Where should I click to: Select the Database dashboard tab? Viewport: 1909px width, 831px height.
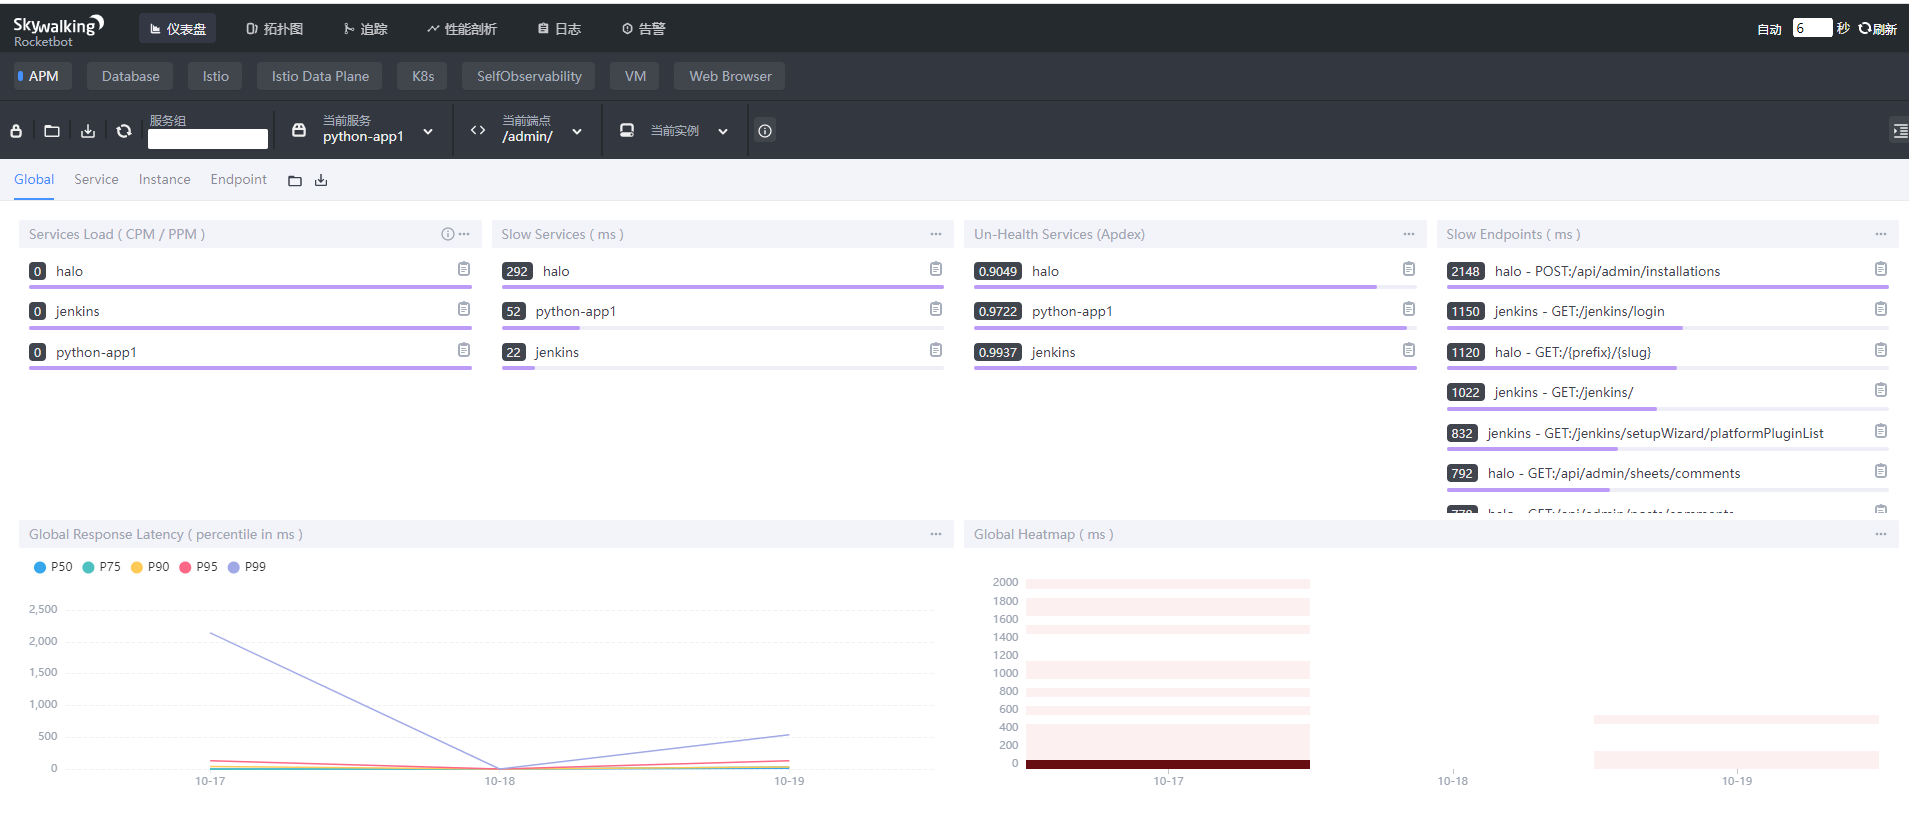point(130,76)
